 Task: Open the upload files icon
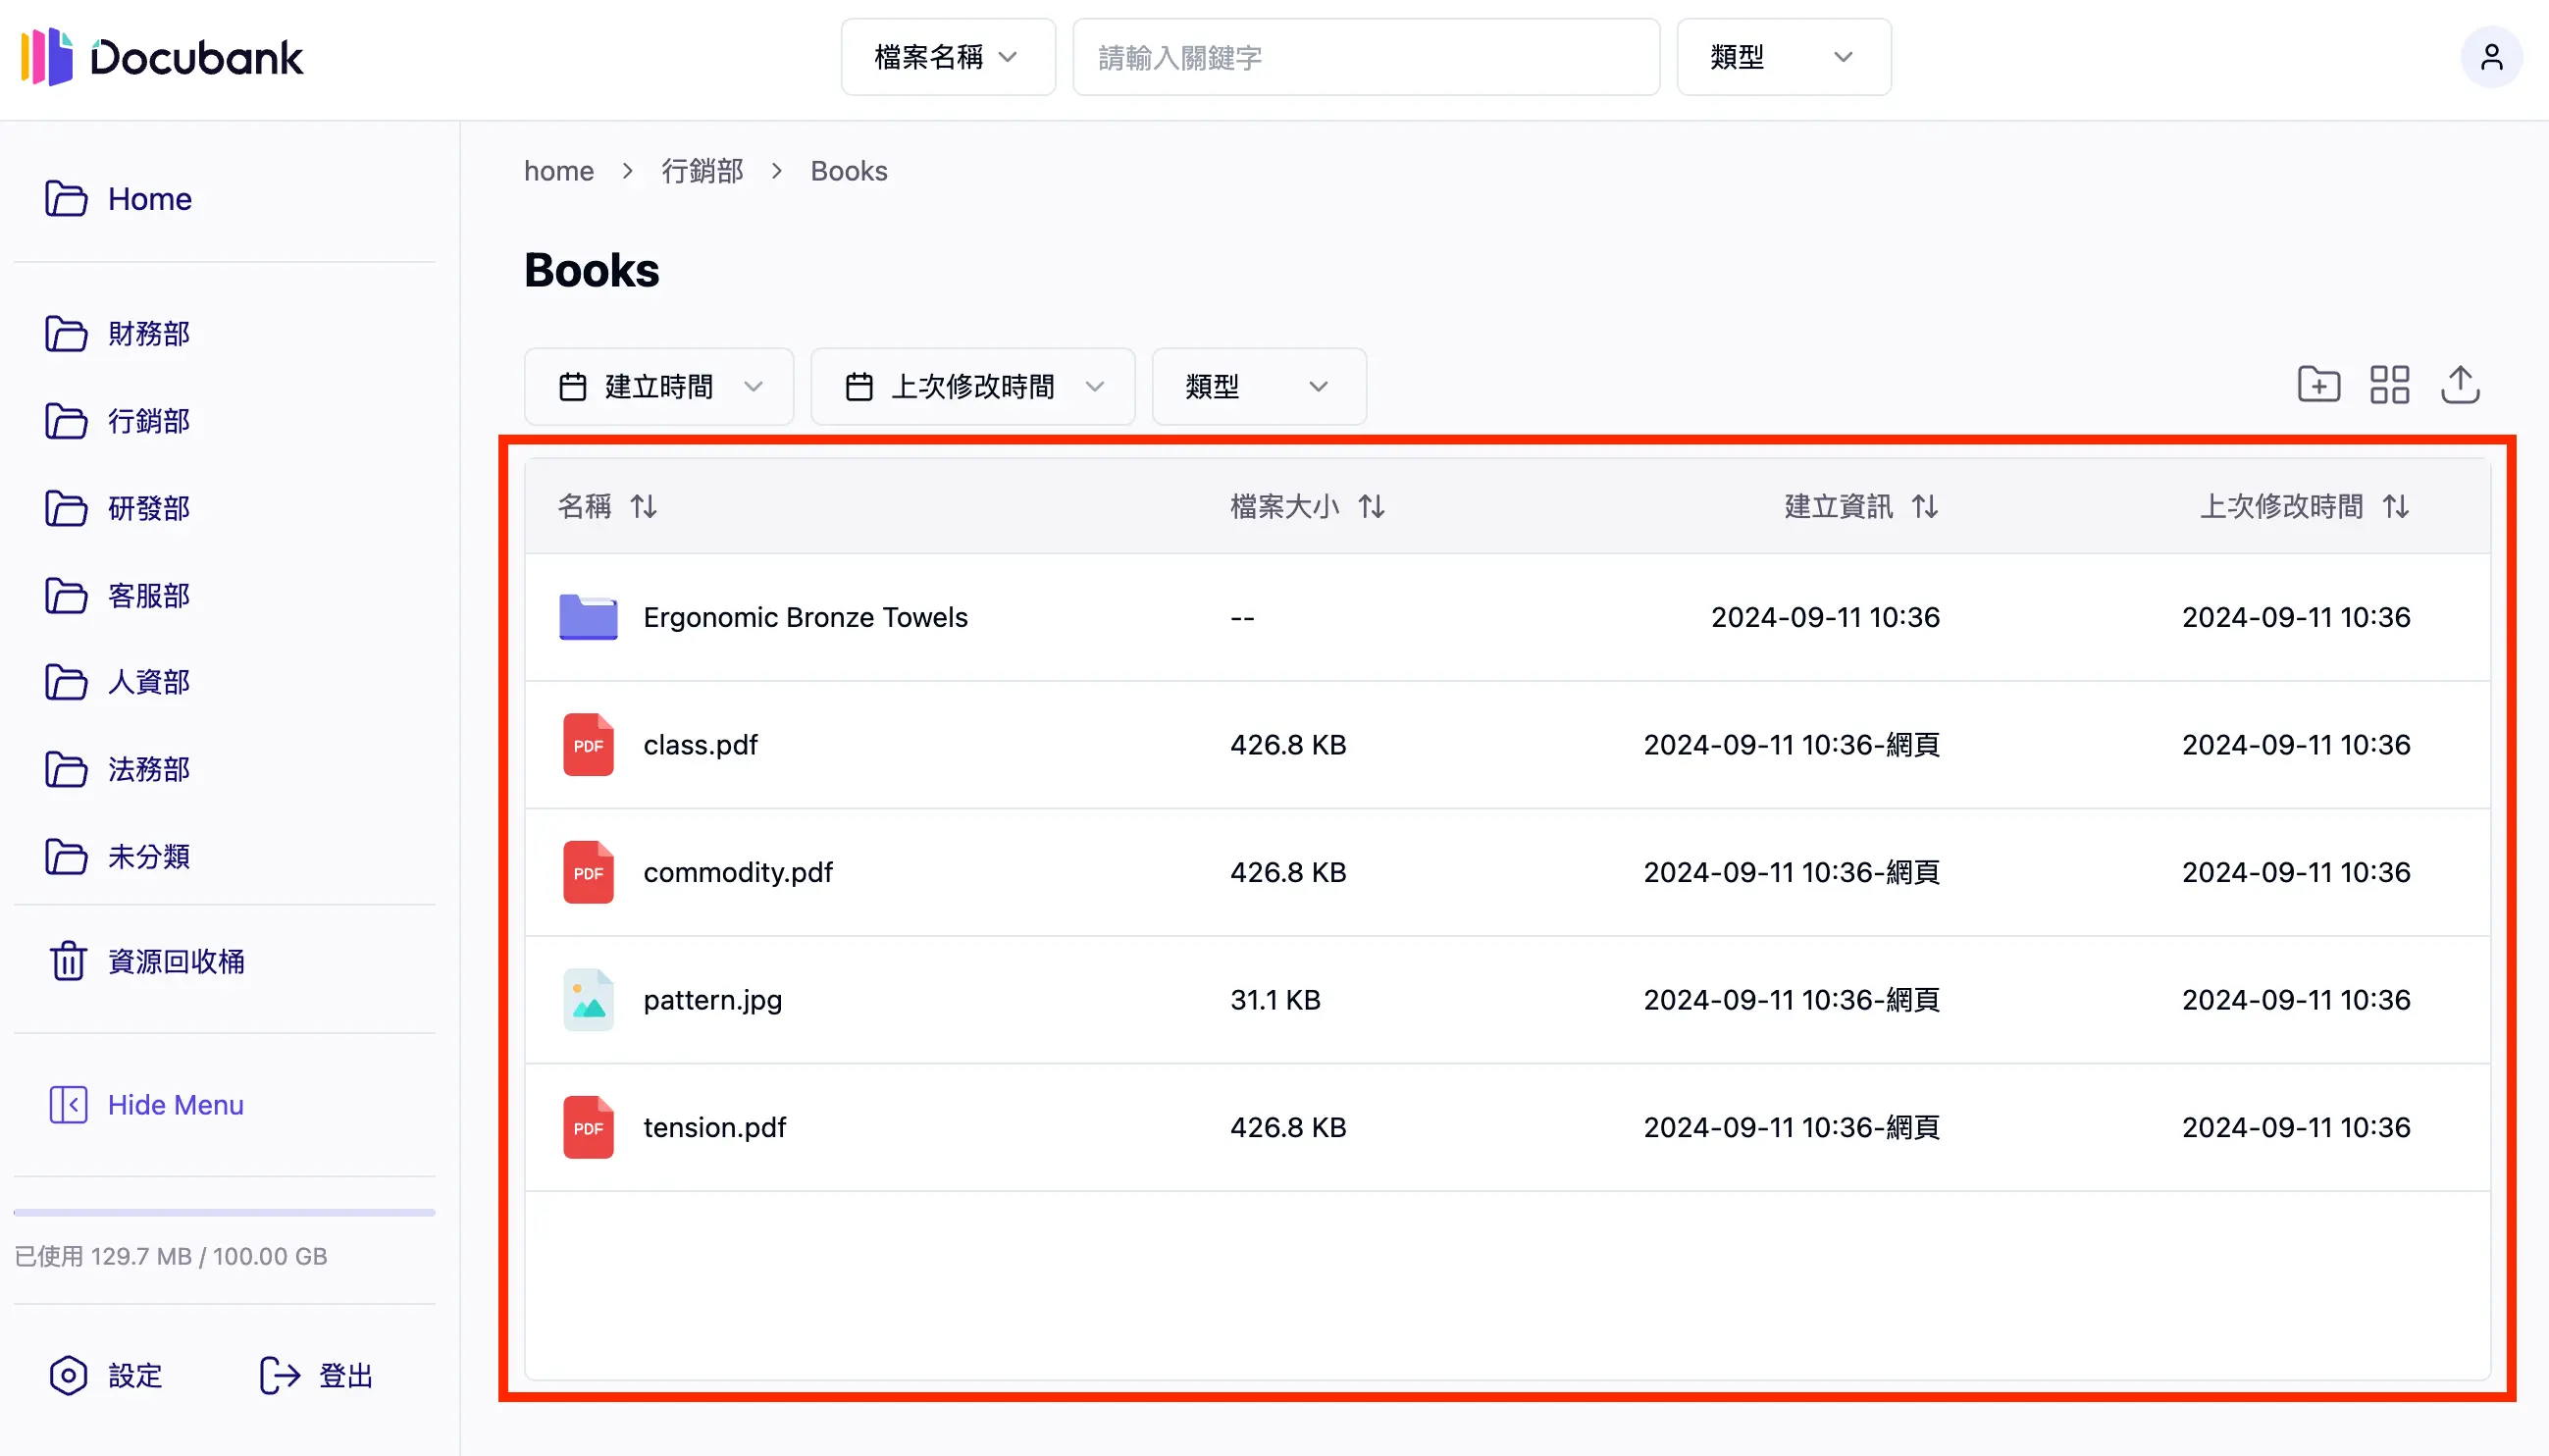click(2461, 384)
